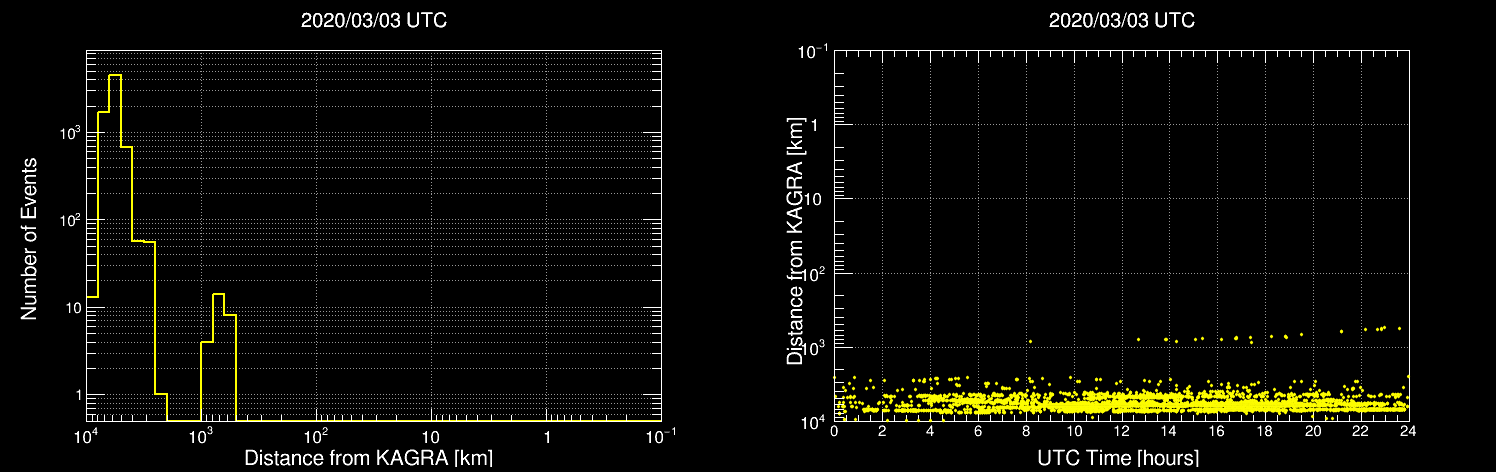Select the "Number of Events" y-axis label
The width and height of the screenshot is (1496, 472).
pyautogui.click(x=29, y=238)
